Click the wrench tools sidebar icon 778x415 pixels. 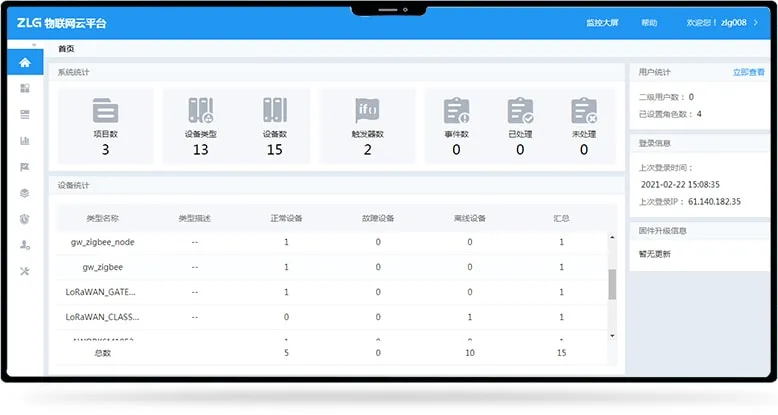[25, 271]
